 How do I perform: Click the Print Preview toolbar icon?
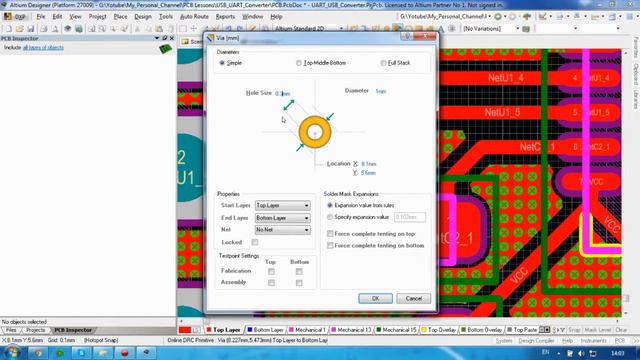55,29
